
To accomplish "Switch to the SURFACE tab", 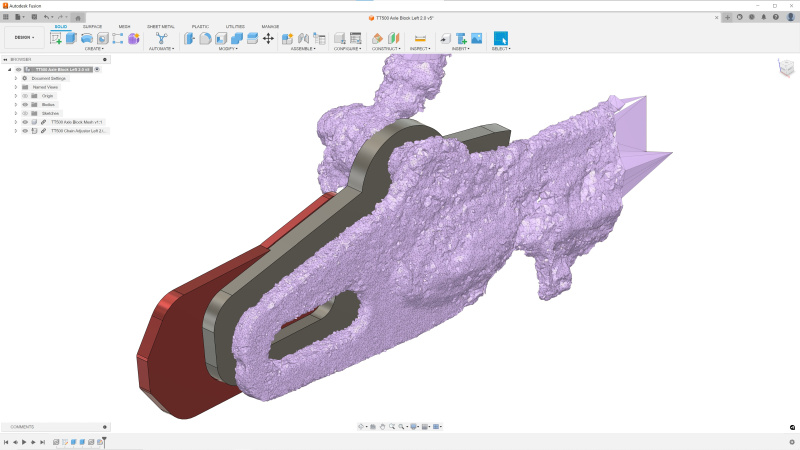I will pyautogui.click(x=92, y=26).
